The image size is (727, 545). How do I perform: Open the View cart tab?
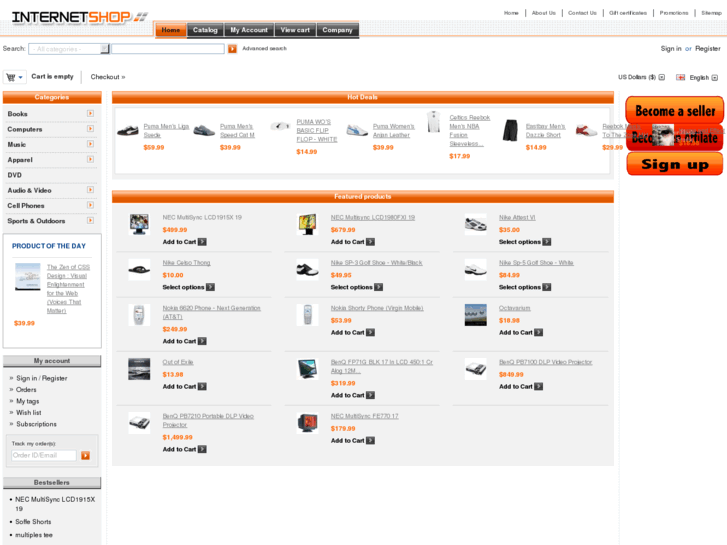pos(295,30)
